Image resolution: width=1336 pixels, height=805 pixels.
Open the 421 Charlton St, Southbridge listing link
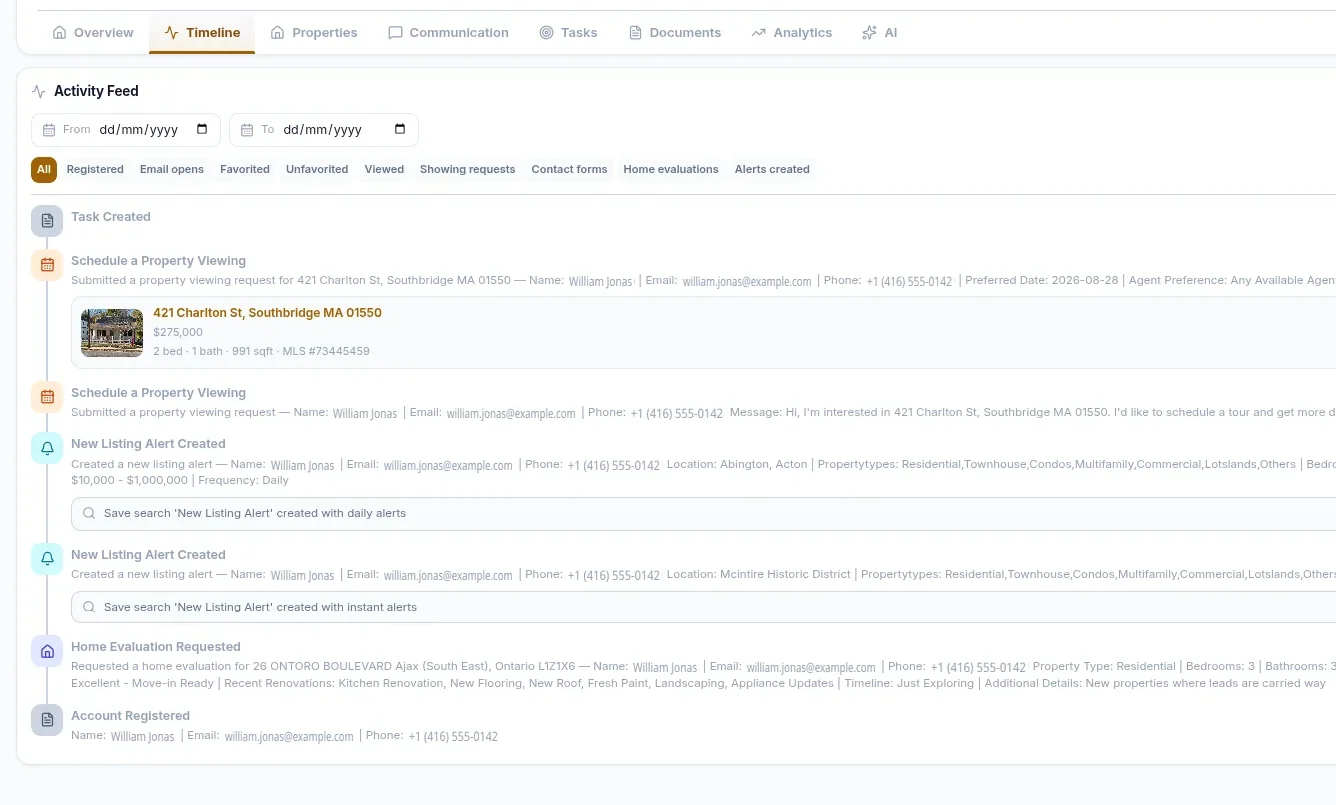[267, 313]
